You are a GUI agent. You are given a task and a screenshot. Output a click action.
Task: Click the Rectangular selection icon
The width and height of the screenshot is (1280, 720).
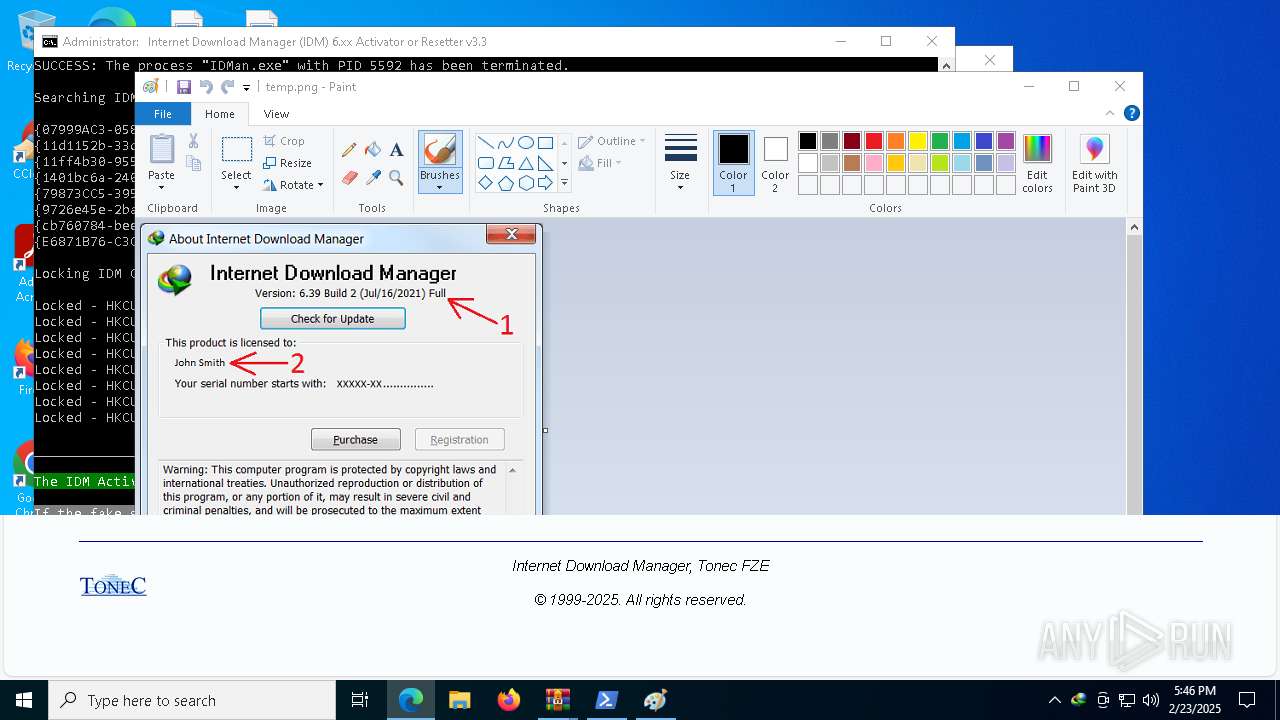click(x=237, y=150)
